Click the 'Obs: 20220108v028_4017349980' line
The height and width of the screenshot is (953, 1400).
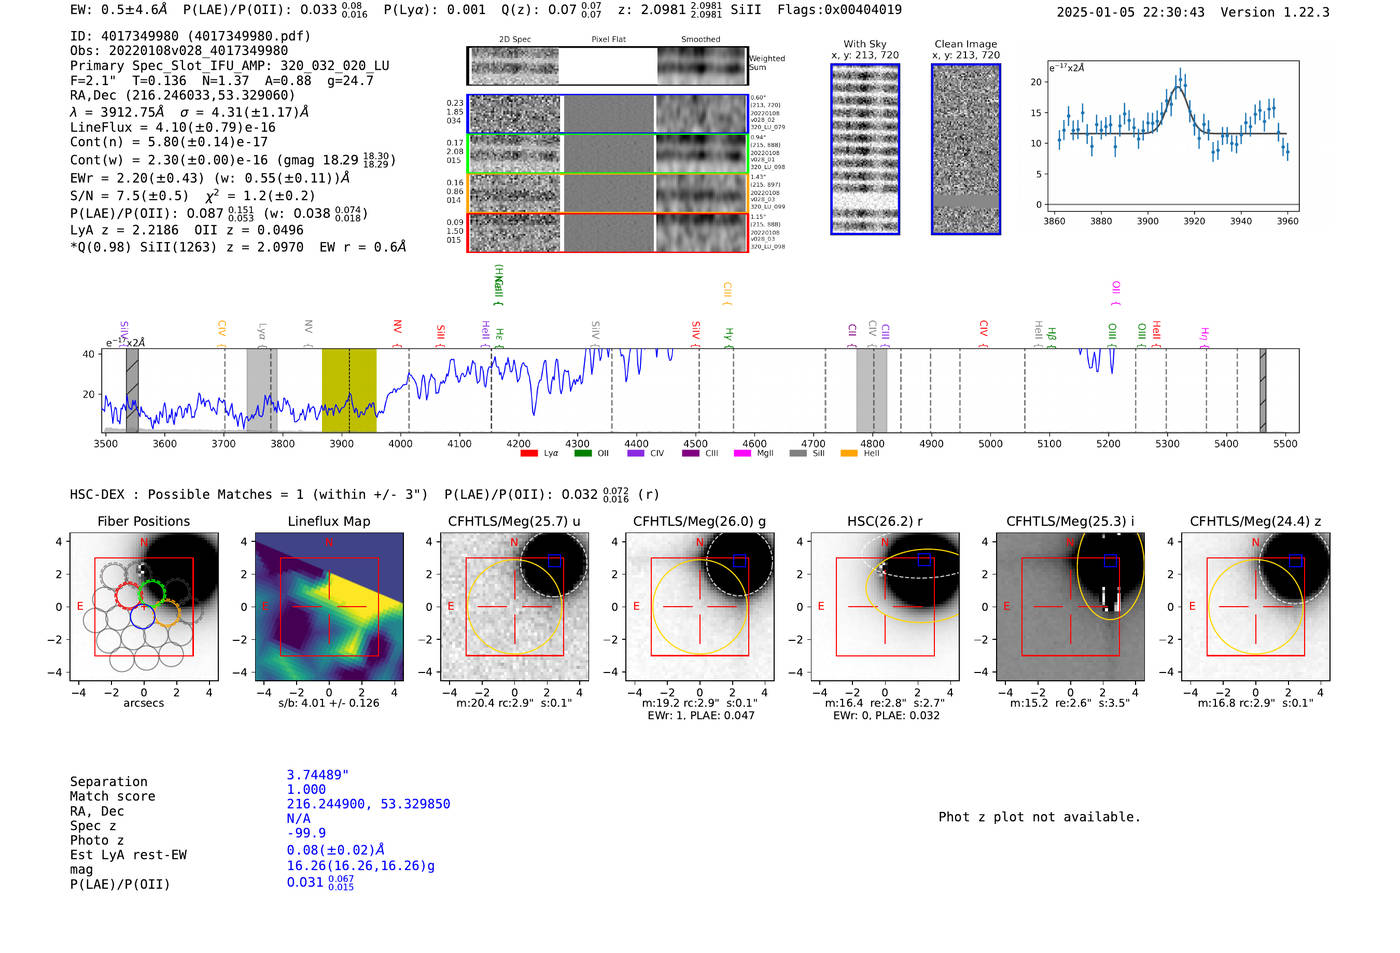pyautogui.click(x=179, y=51)
